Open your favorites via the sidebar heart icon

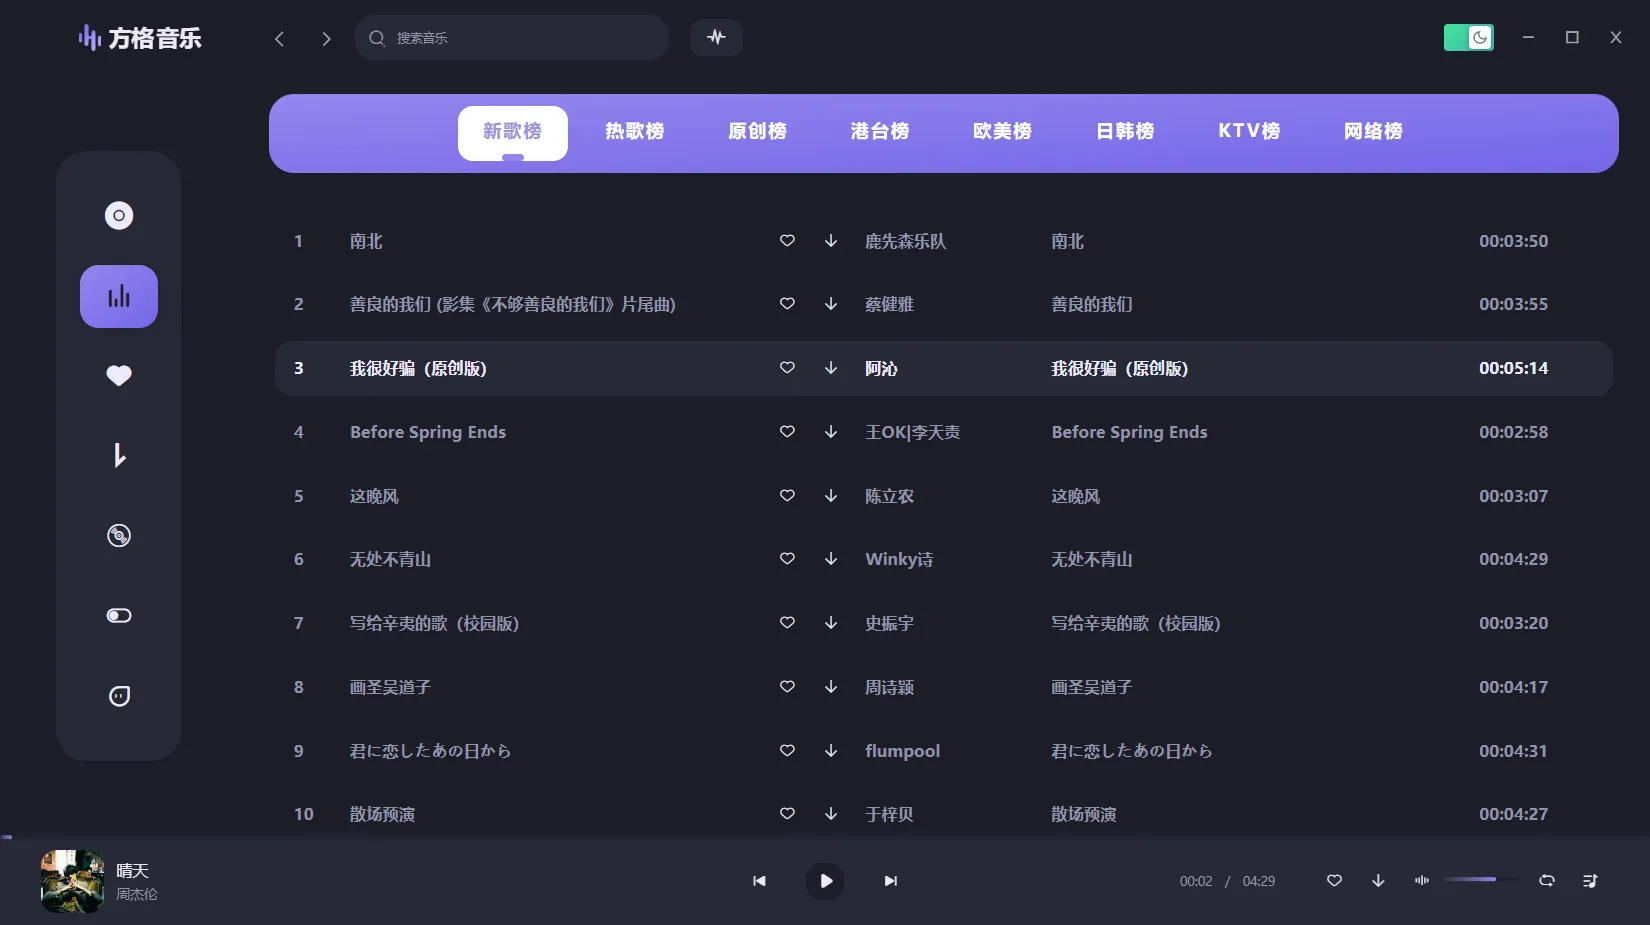[x=118, y=375]
